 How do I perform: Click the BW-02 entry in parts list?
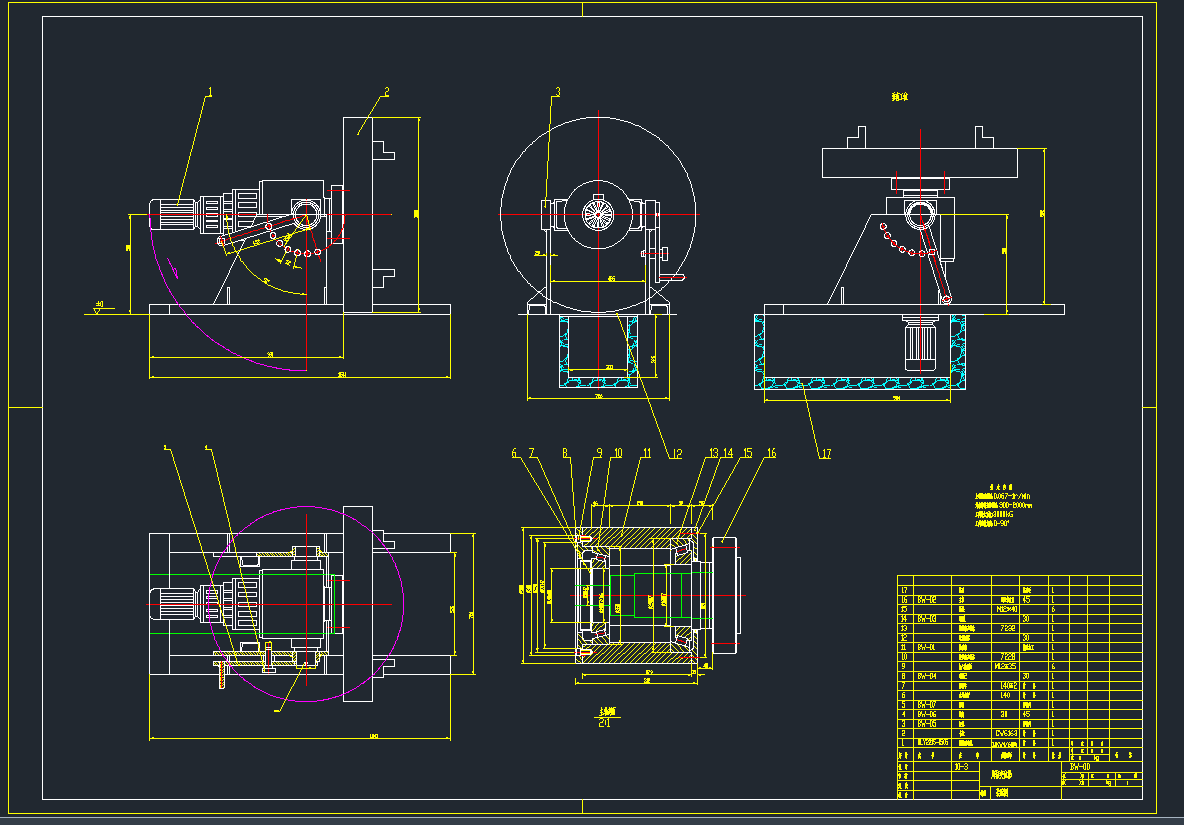pyautogui.click(x=927, y=600)
